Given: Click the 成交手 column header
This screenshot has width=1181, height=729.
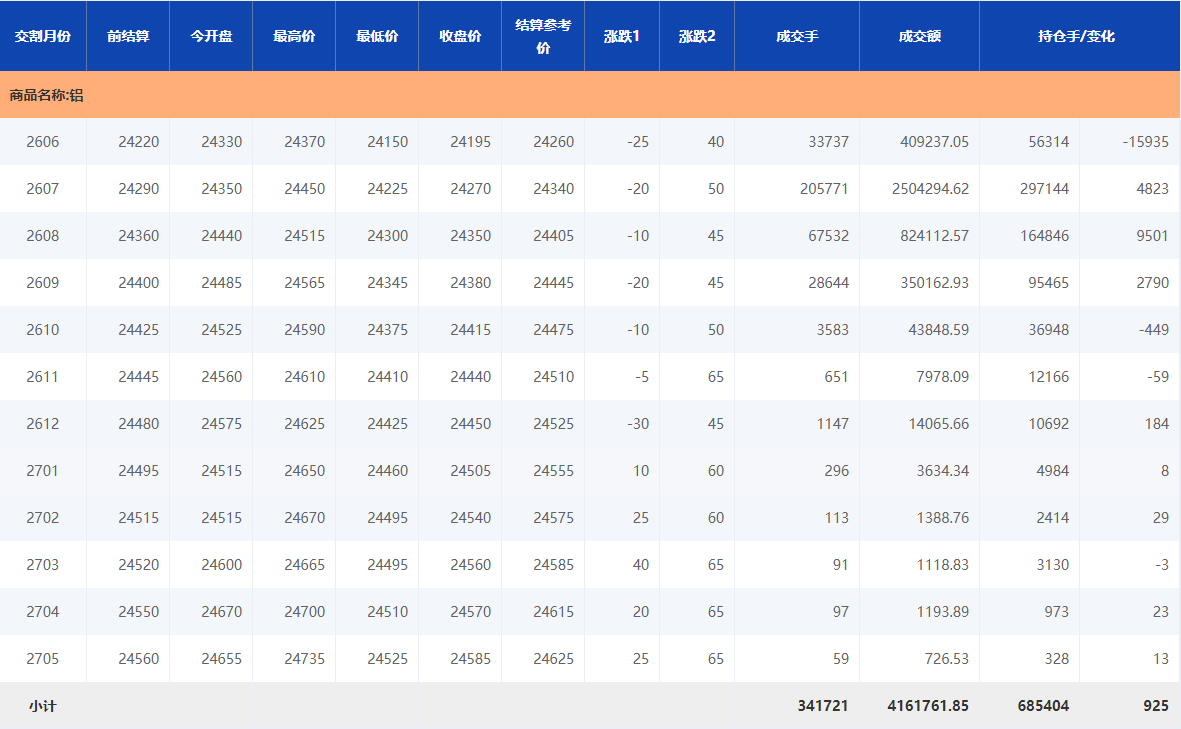Looking at the screenshot, I should pyautogui.click(x=797, y=36).
